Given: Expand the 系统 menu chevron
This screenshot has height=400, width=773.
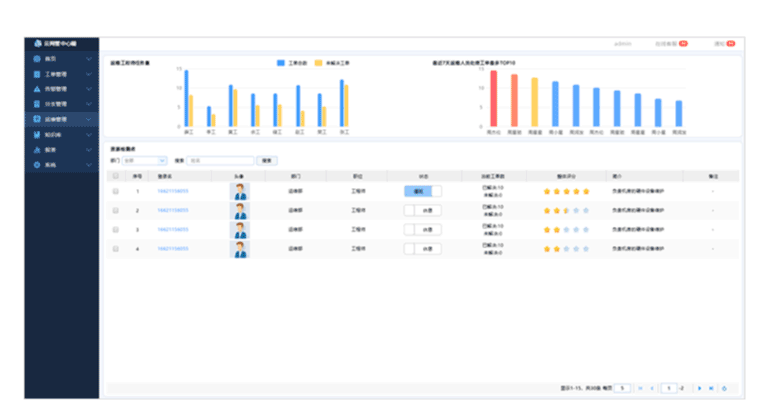Looking at the screenshot, I should tap(89, 165).
